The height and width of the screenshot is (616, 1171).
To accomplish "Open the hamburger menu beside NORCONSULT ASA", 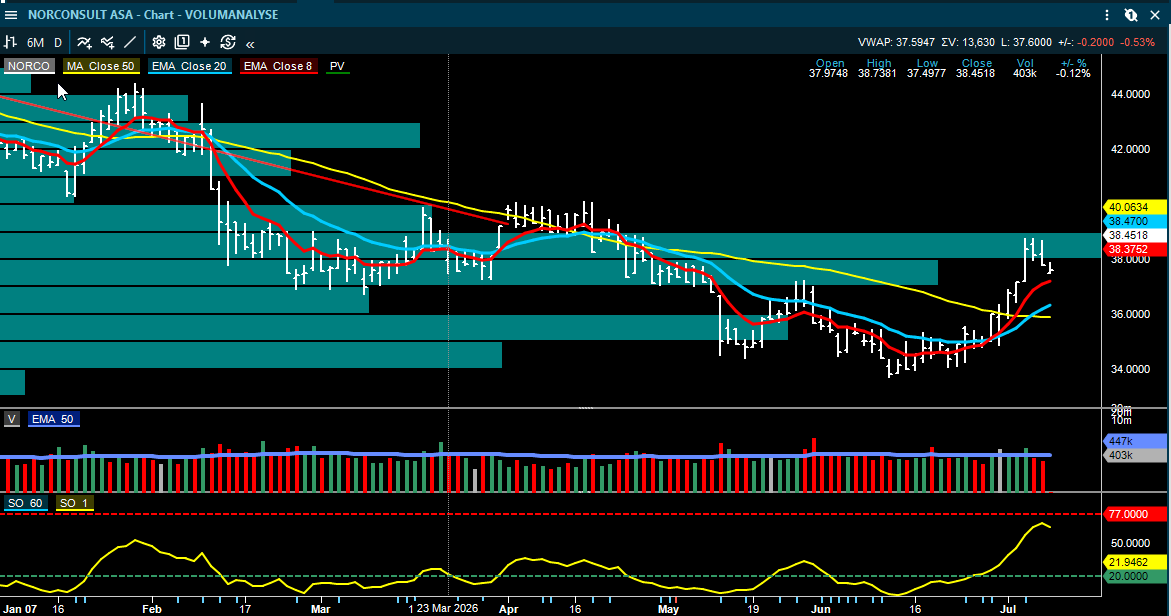I will [11, 15].
